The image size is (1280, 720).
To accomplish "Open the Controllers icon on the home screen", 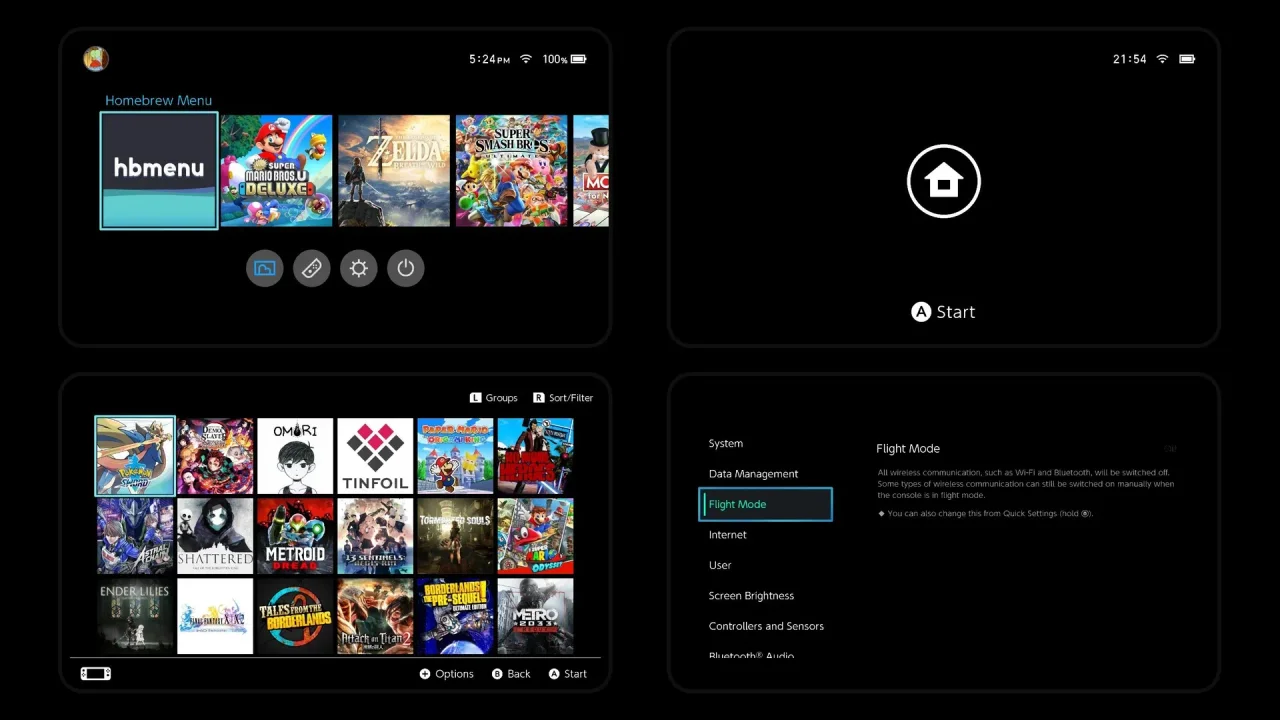I will click(x=312, y=268).
